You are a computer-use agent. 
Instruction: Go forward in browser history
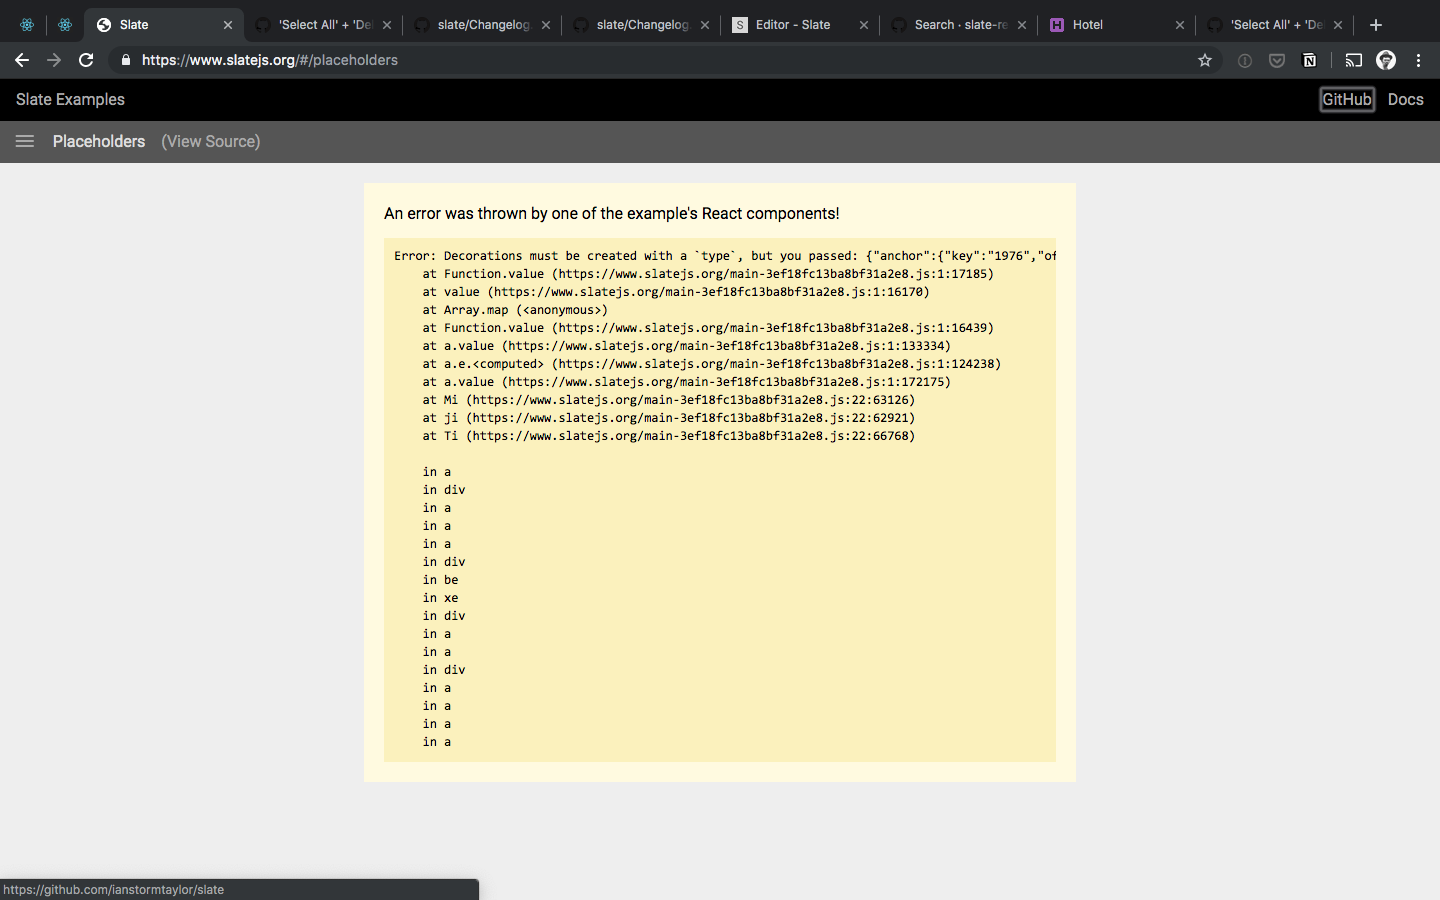click(x=54, y=60)
